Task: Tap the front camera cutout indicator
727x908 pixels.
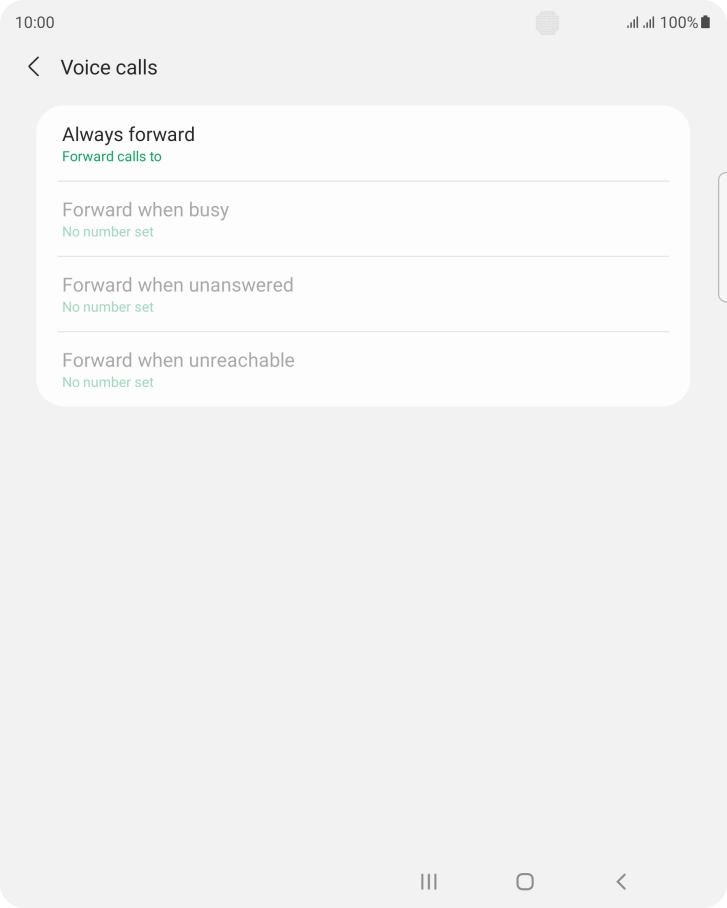Action: click(x=547, y=22)
